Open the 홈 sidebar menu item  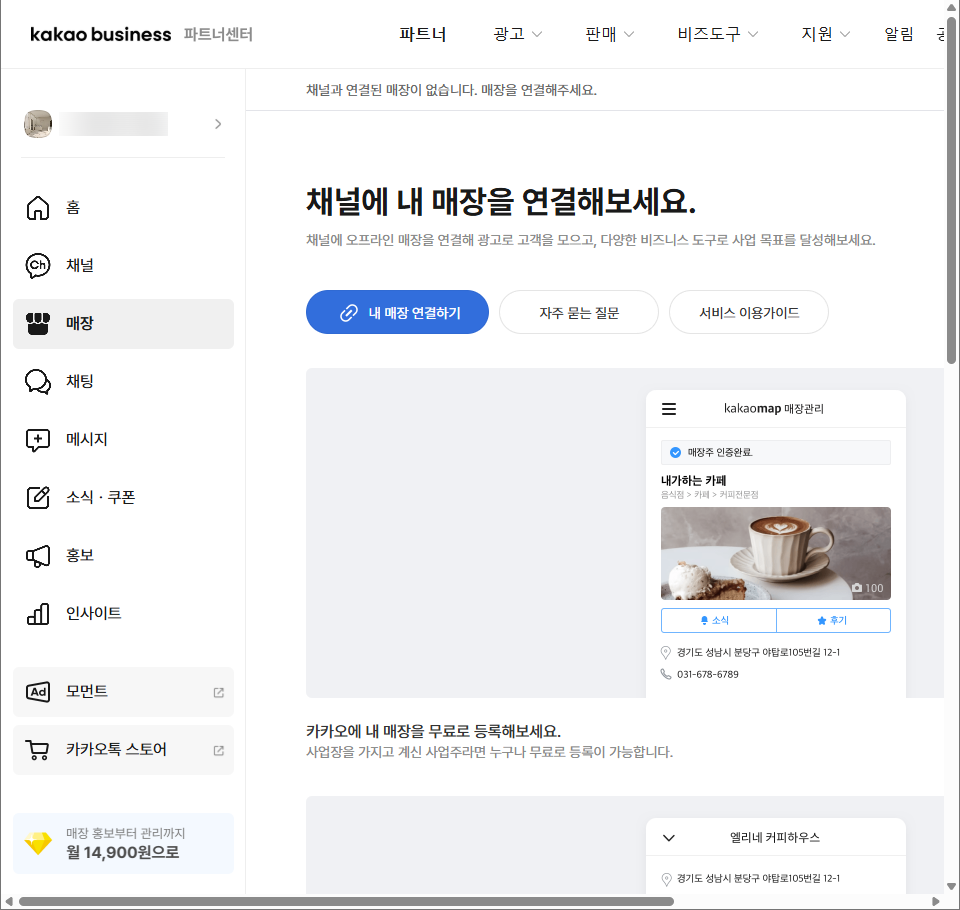[x=123, y=208]
